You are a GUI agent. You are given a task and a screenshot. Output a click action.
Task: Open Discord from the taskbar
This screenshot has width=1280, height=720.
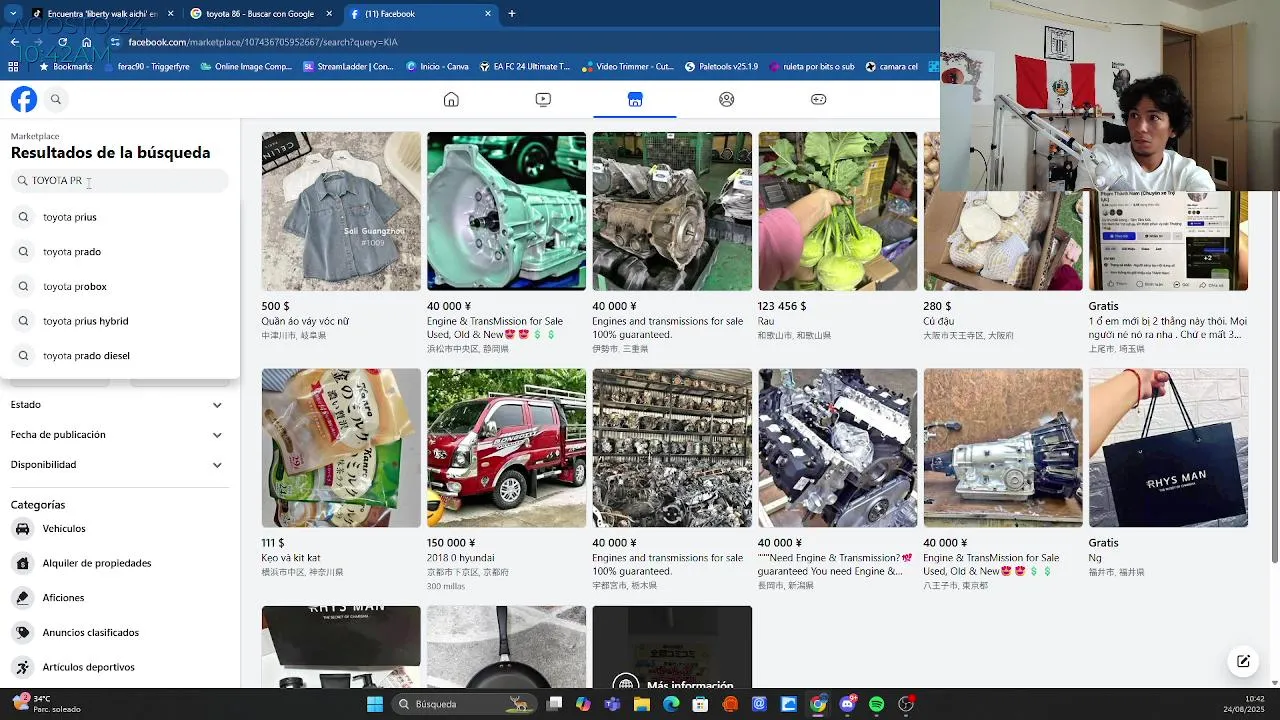click(848, 704)
